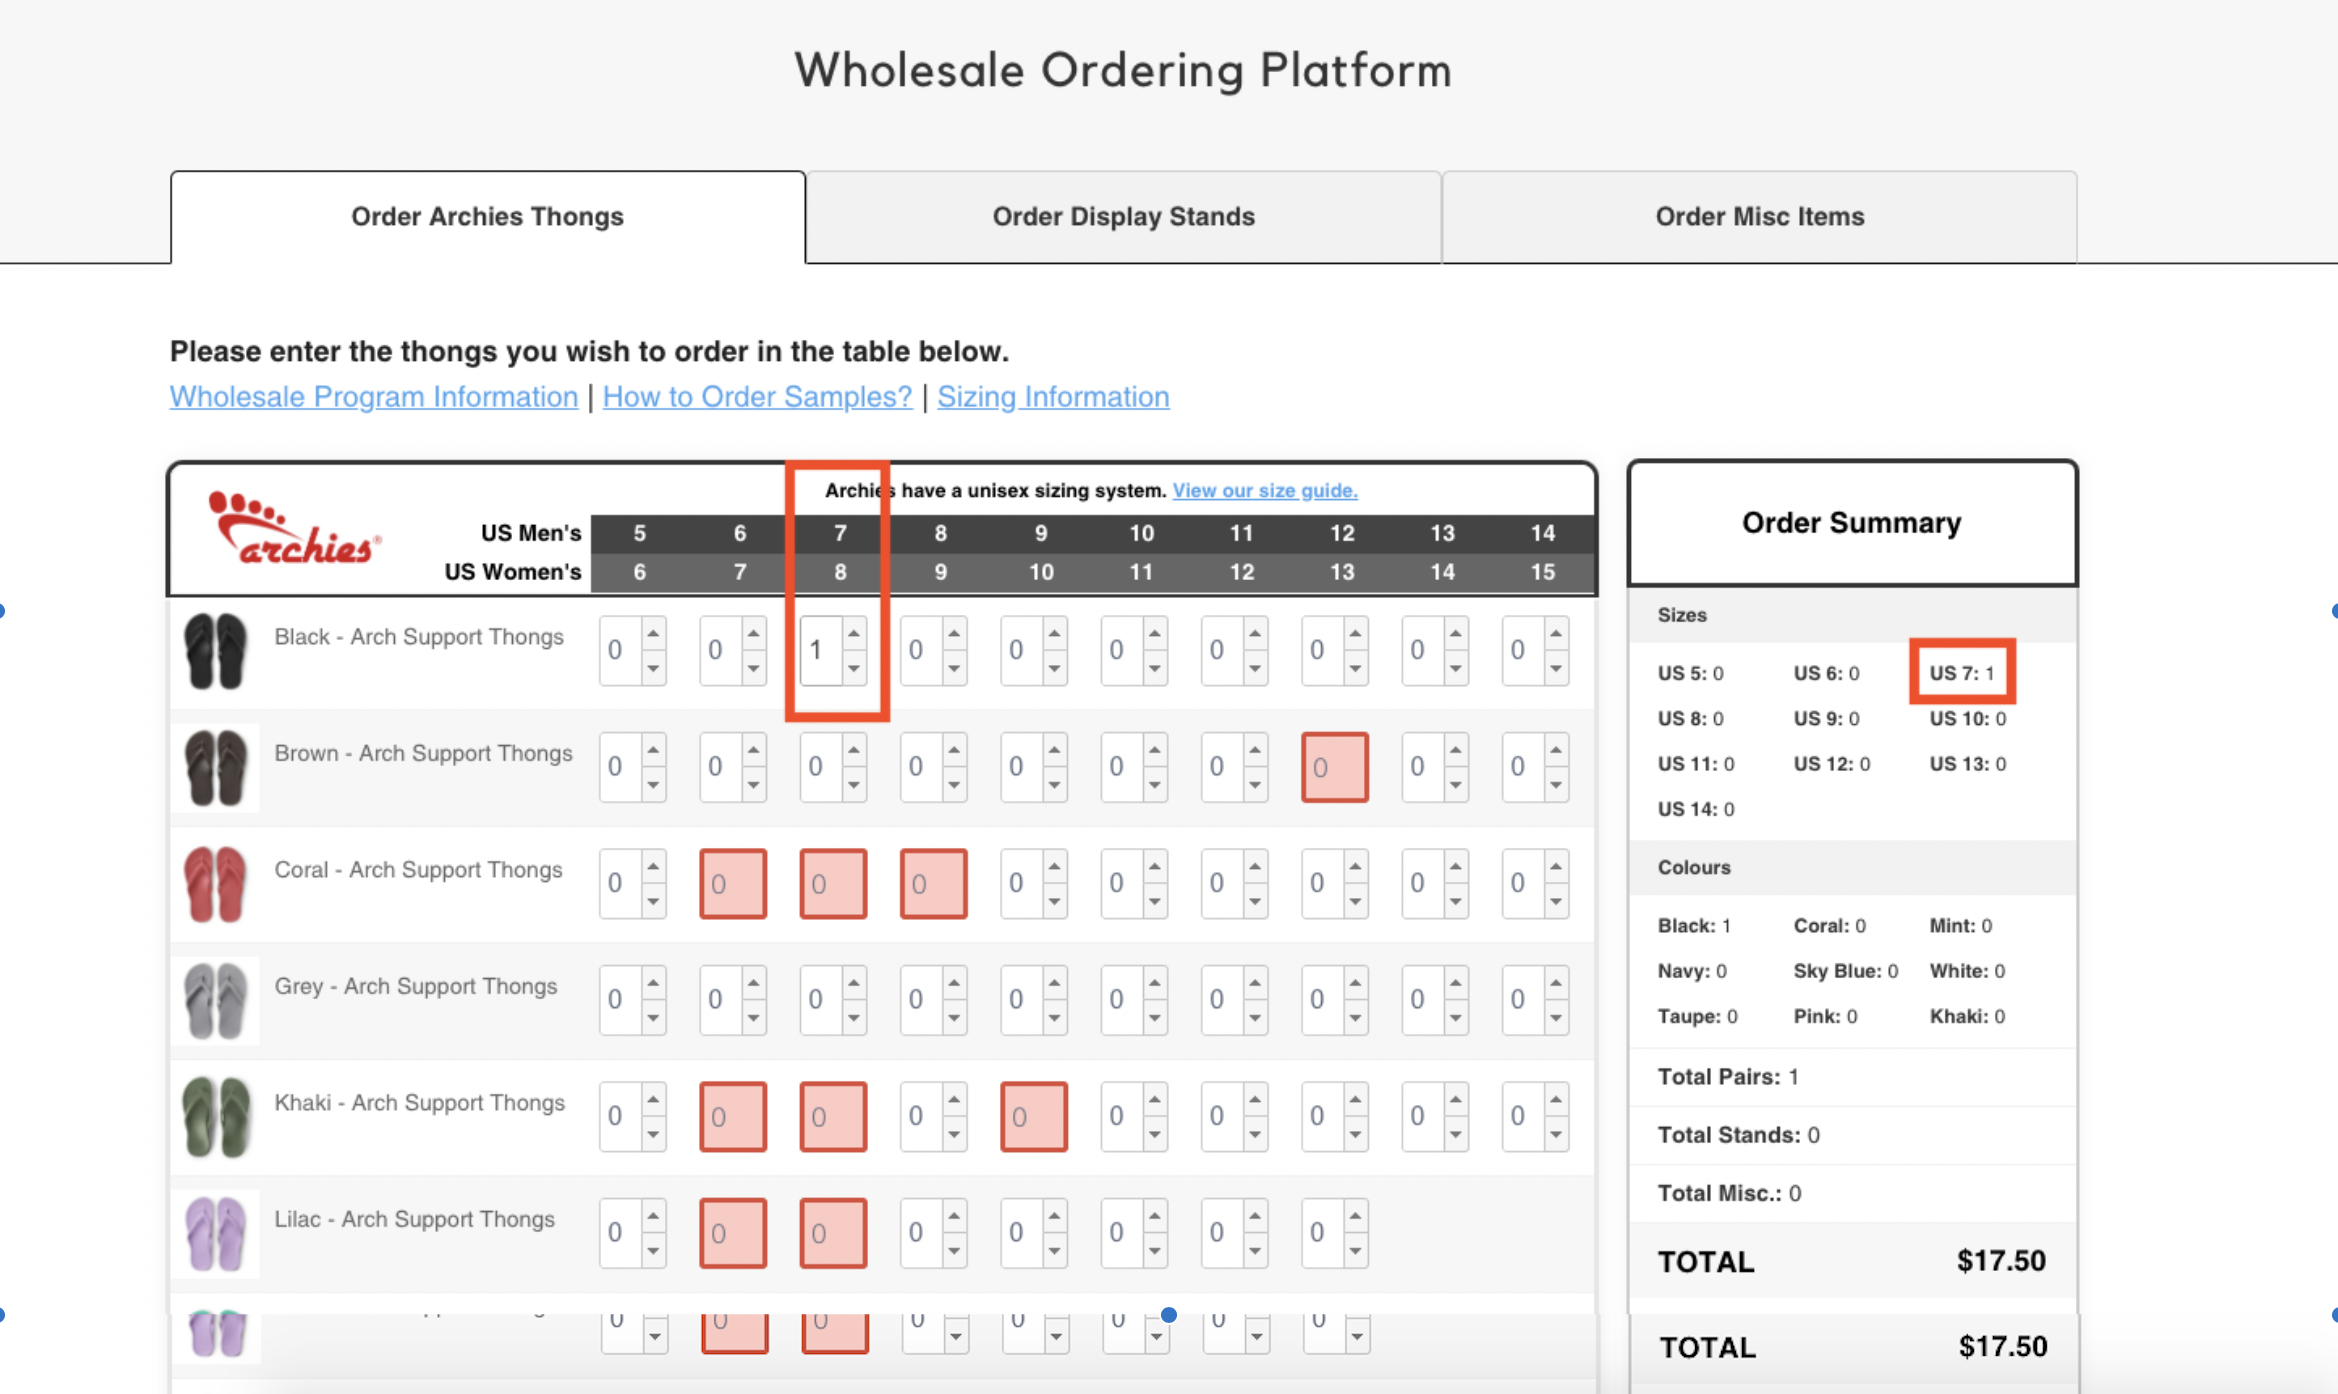Increase Black size 8 quantity
Screen dimensions: 2338x1394
954,633
